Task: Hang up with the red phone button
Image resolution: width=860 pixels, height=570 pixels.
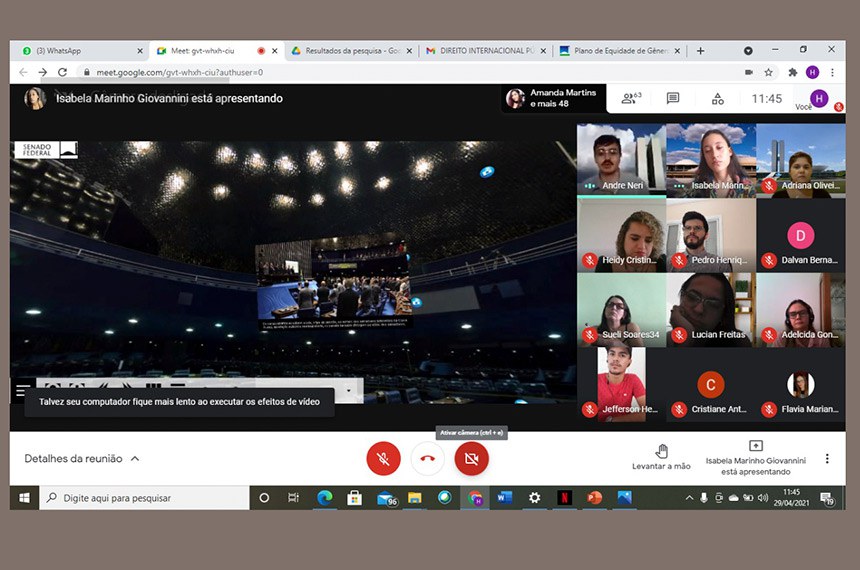Action: [x=427, y=458]
